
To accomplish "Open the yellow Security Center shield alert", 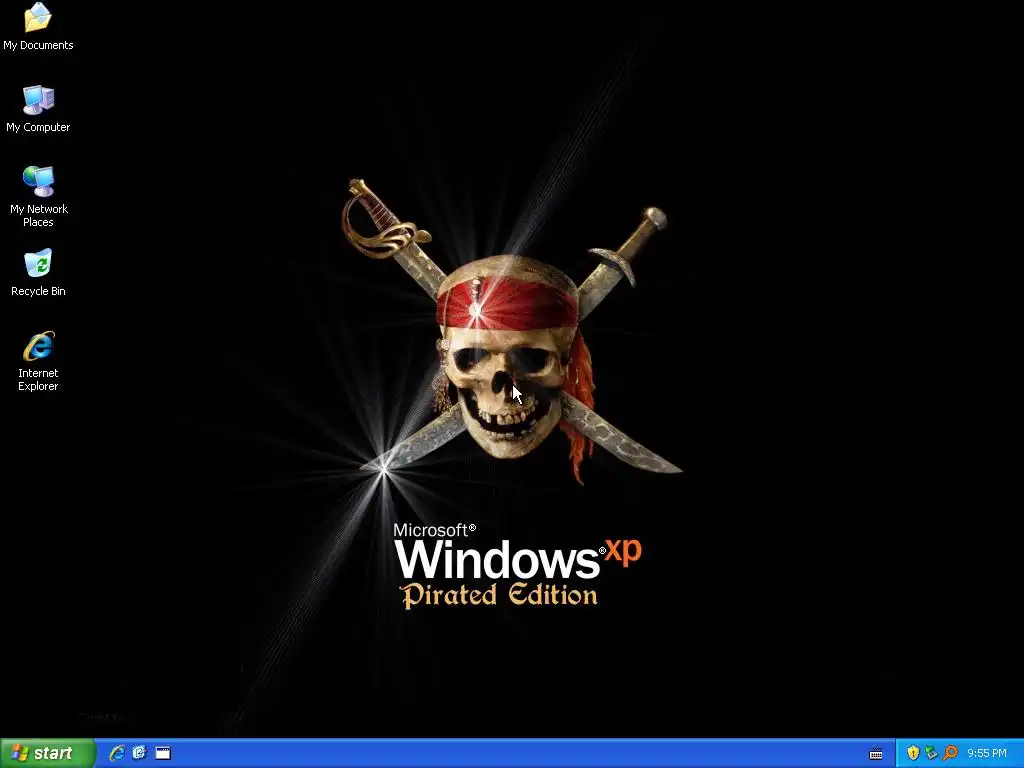I will (913, 753).
